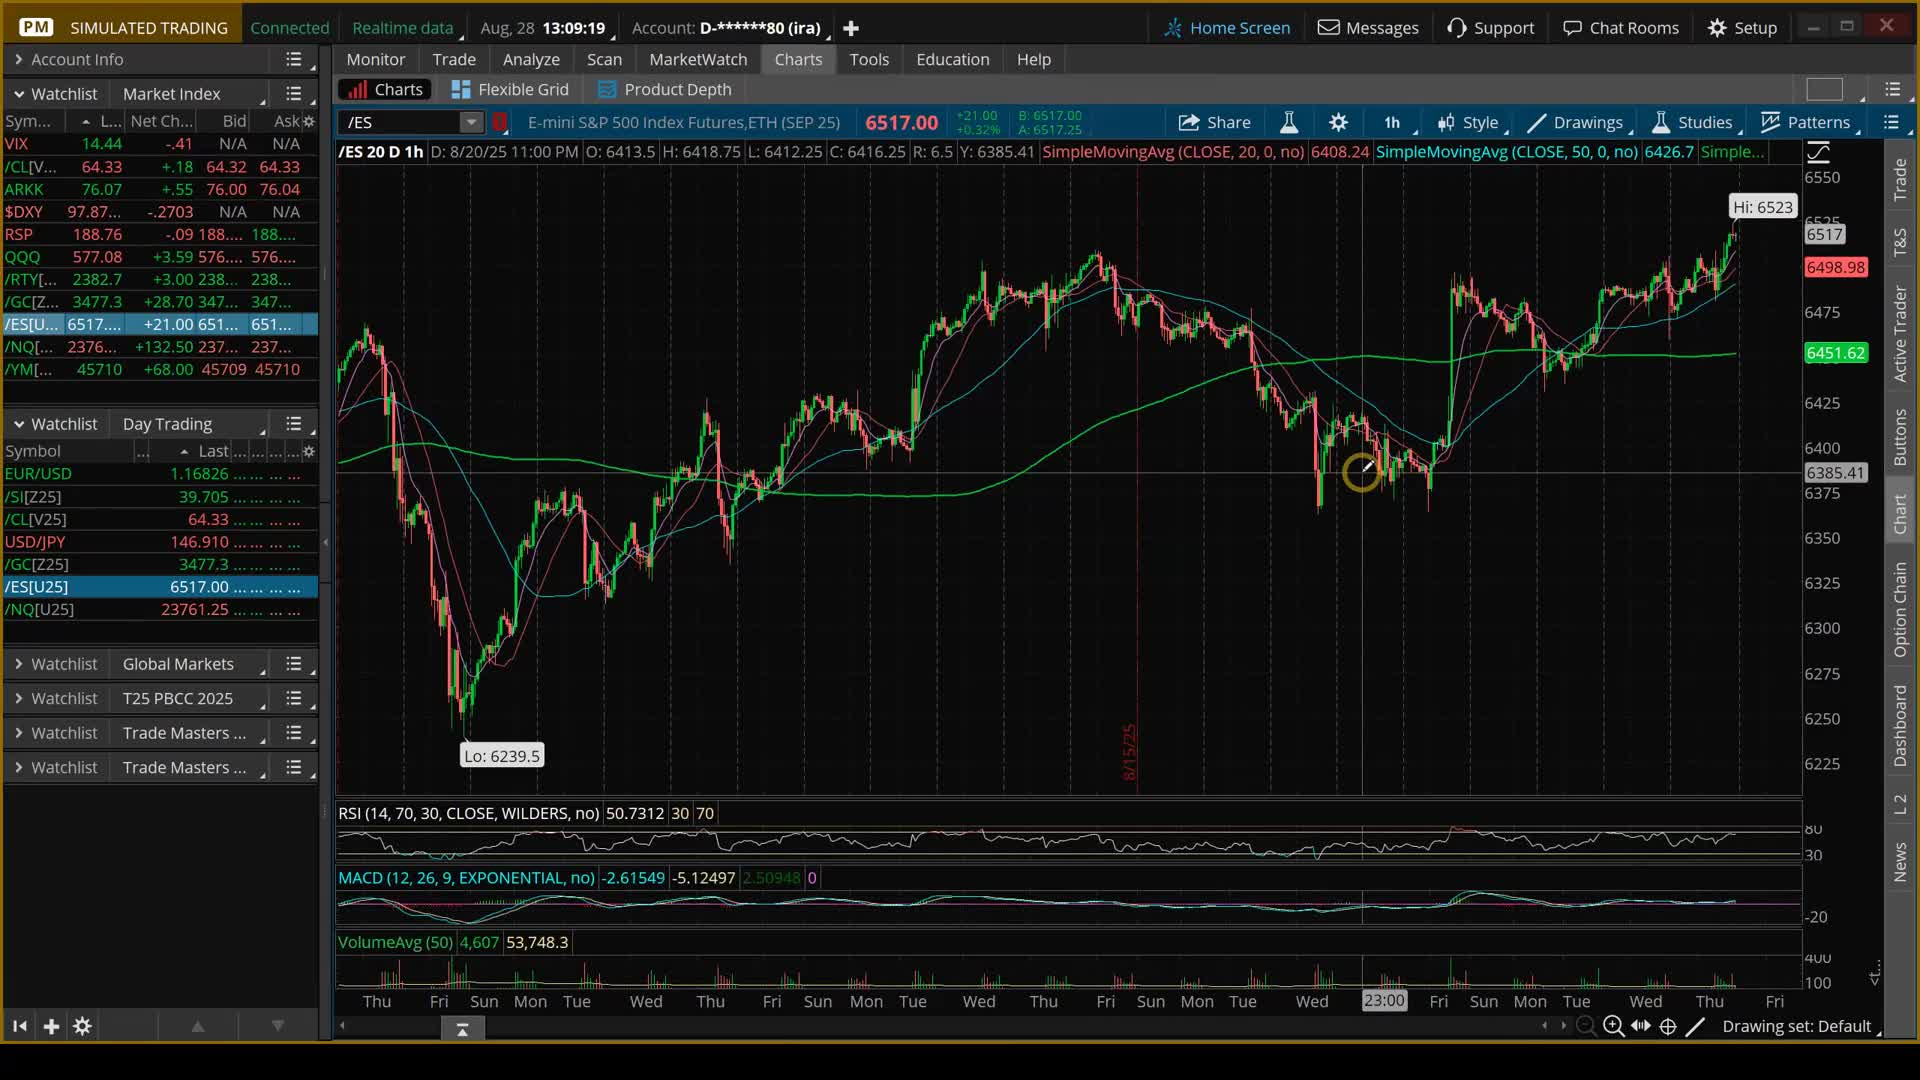This screenshot has width=1920, height=1080.
Task: Click the chart zoom-in magnifier icon
Action: (1613, 1026)
